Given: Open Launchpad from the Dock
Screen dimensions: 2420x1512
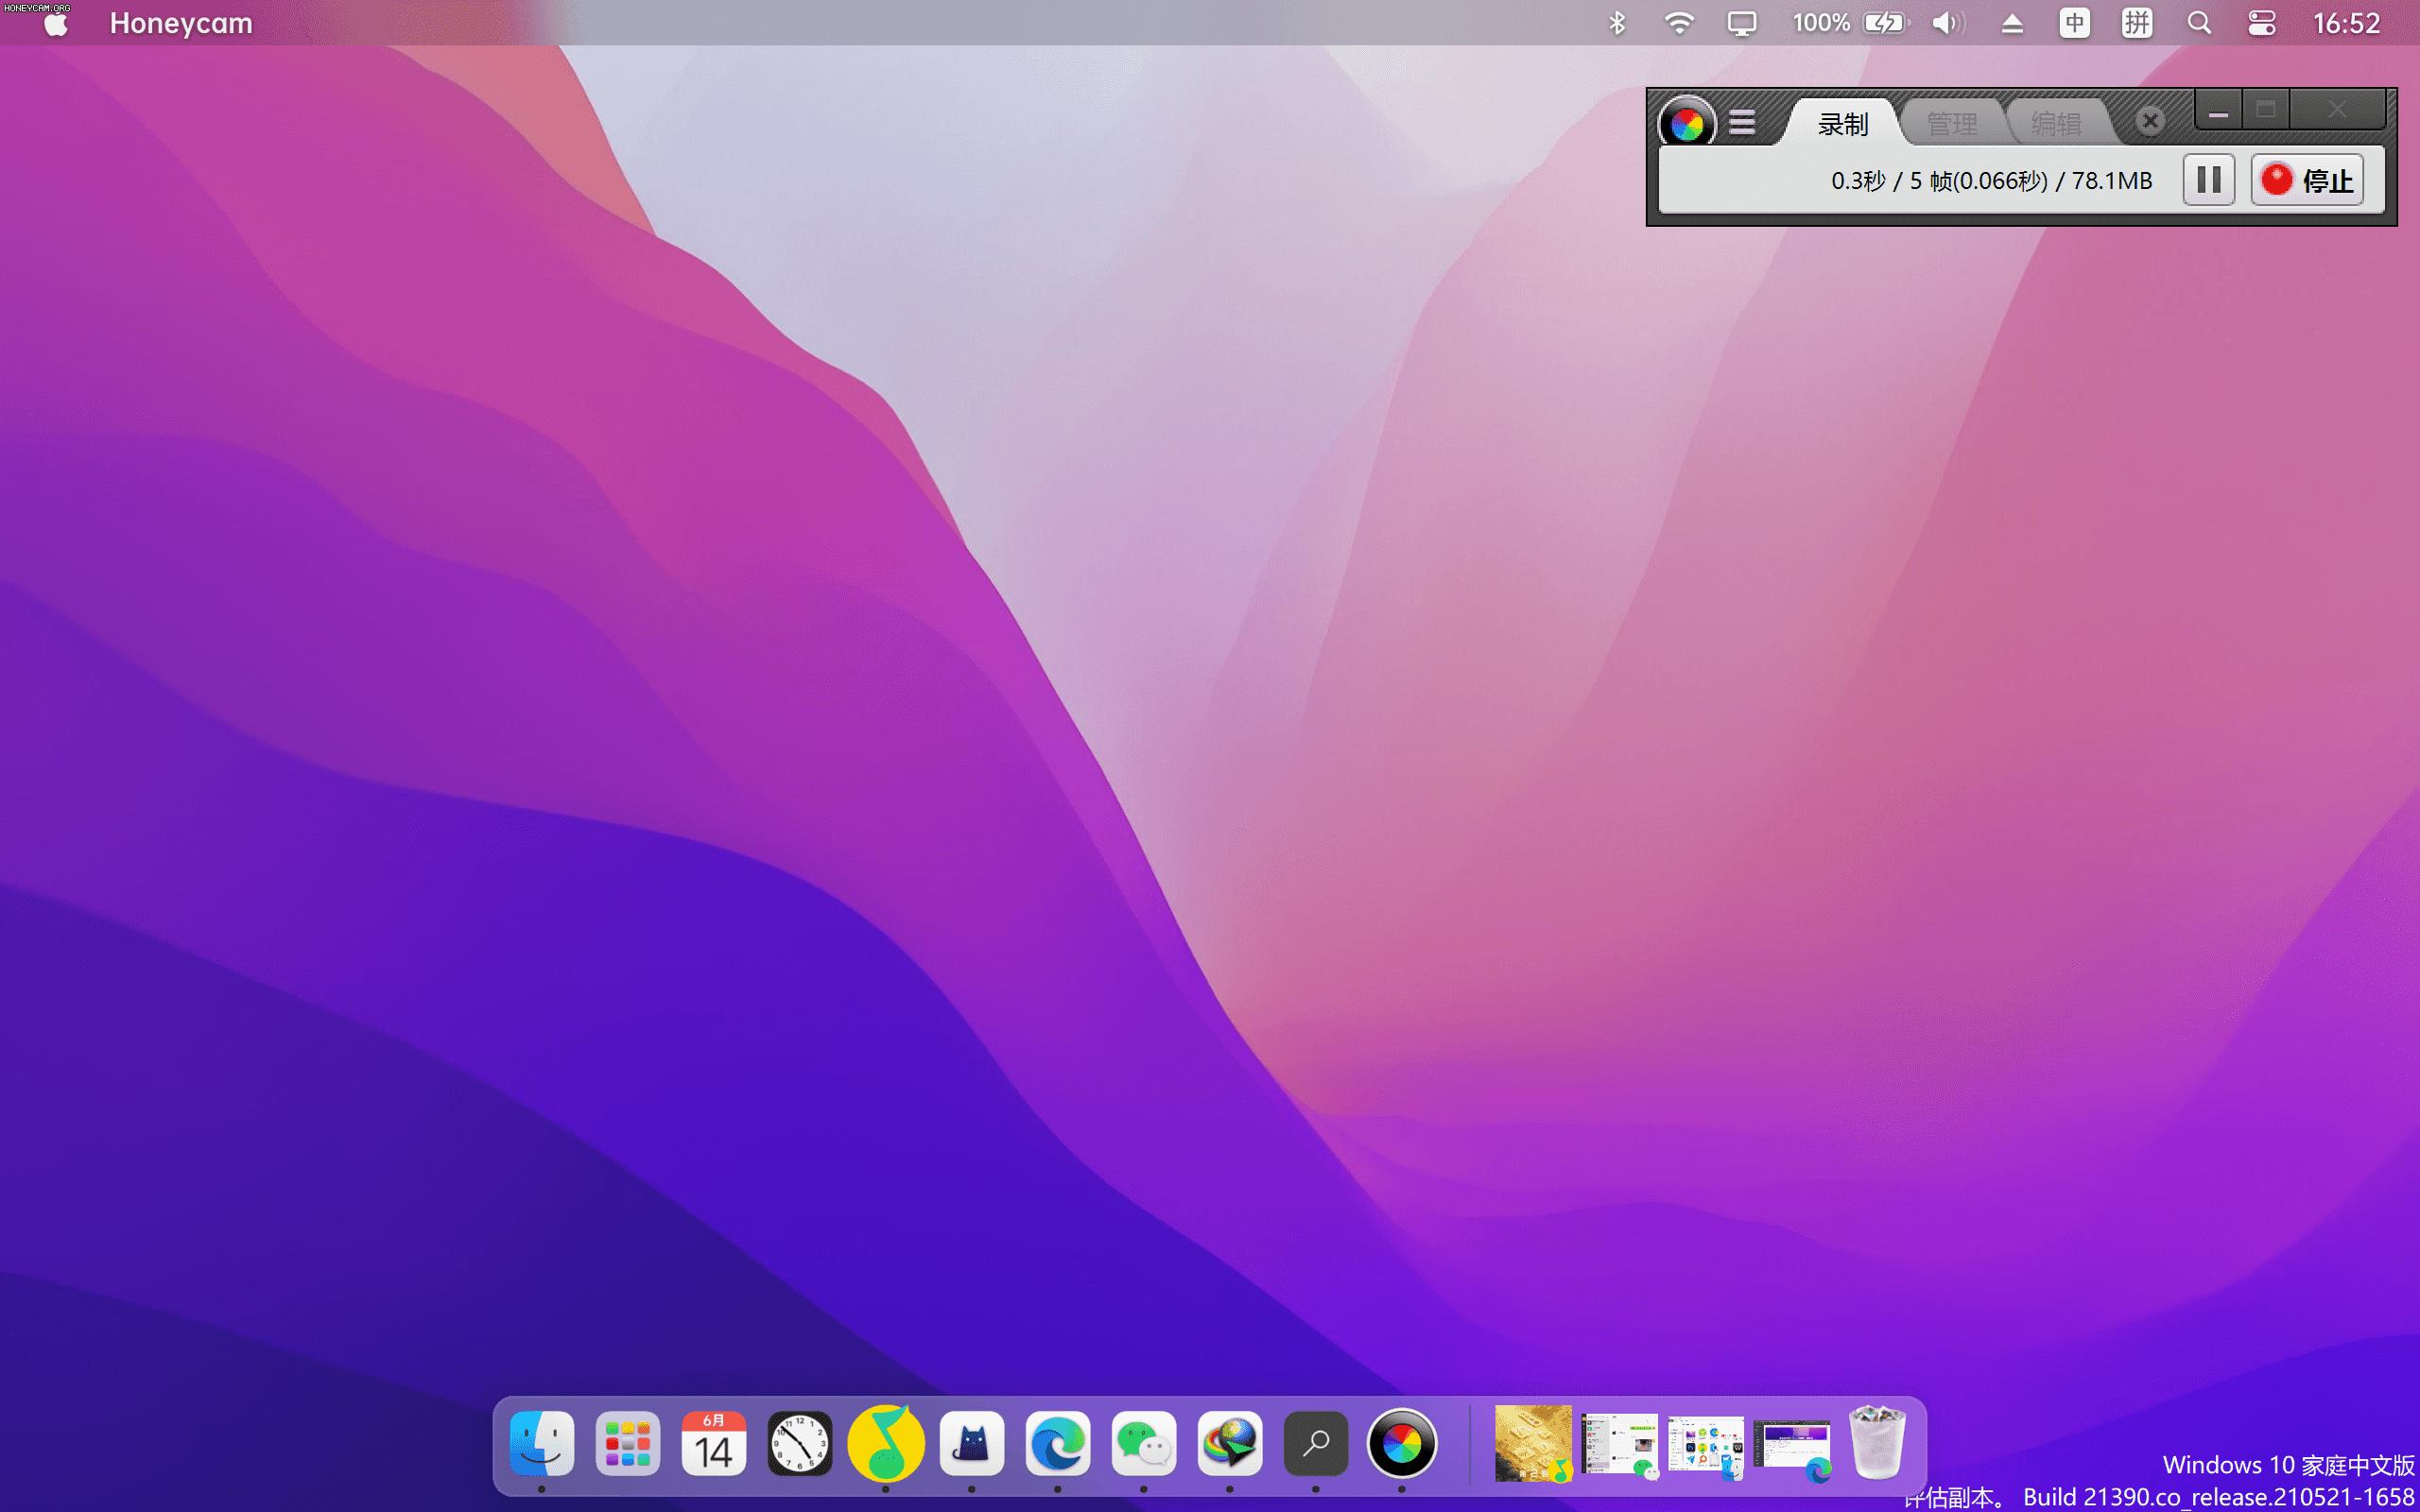Looking at the screenshot, I should [x=628, y=1443].
